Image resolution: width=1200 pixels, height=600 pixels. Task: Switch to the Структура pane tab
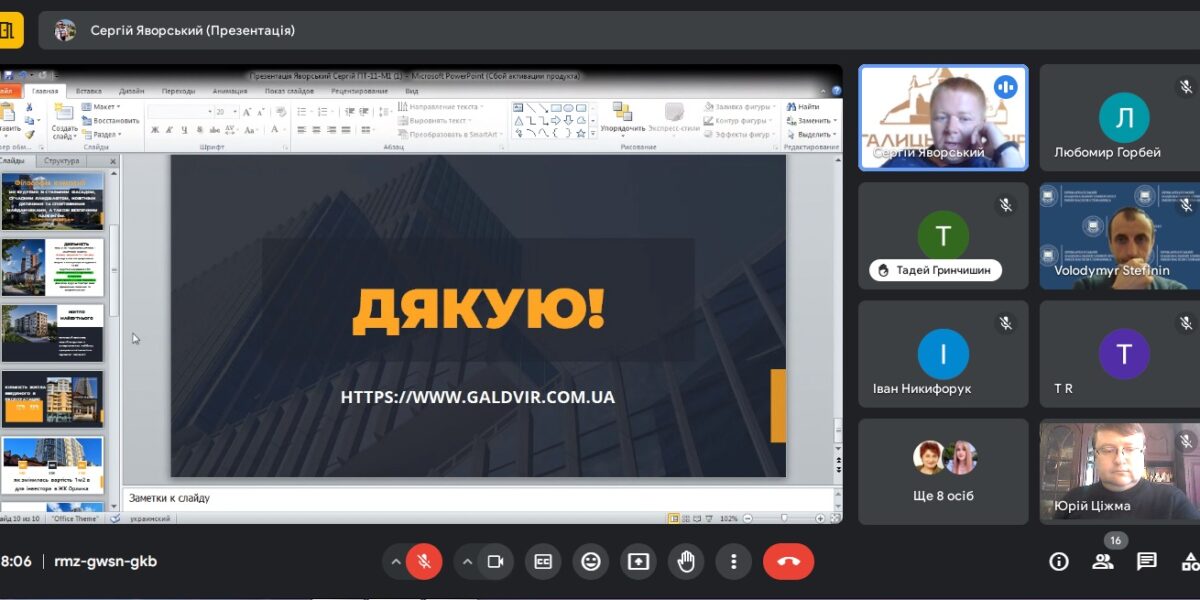click(62, 160)
